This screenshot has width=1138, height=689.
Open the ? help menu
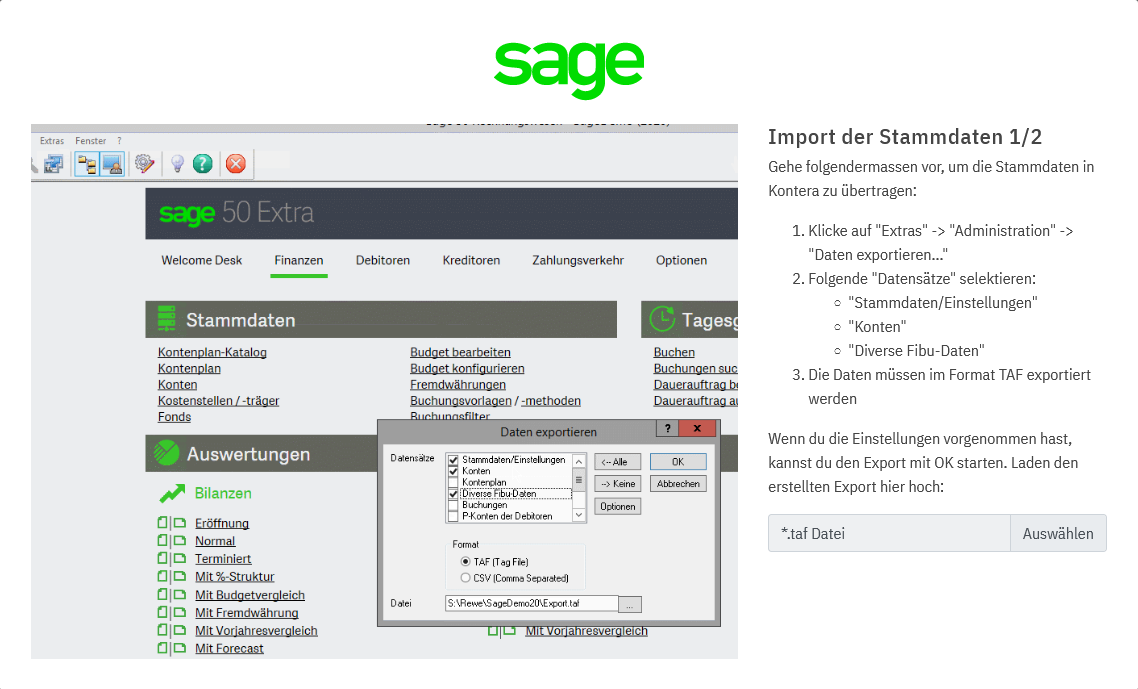point(119,141)
